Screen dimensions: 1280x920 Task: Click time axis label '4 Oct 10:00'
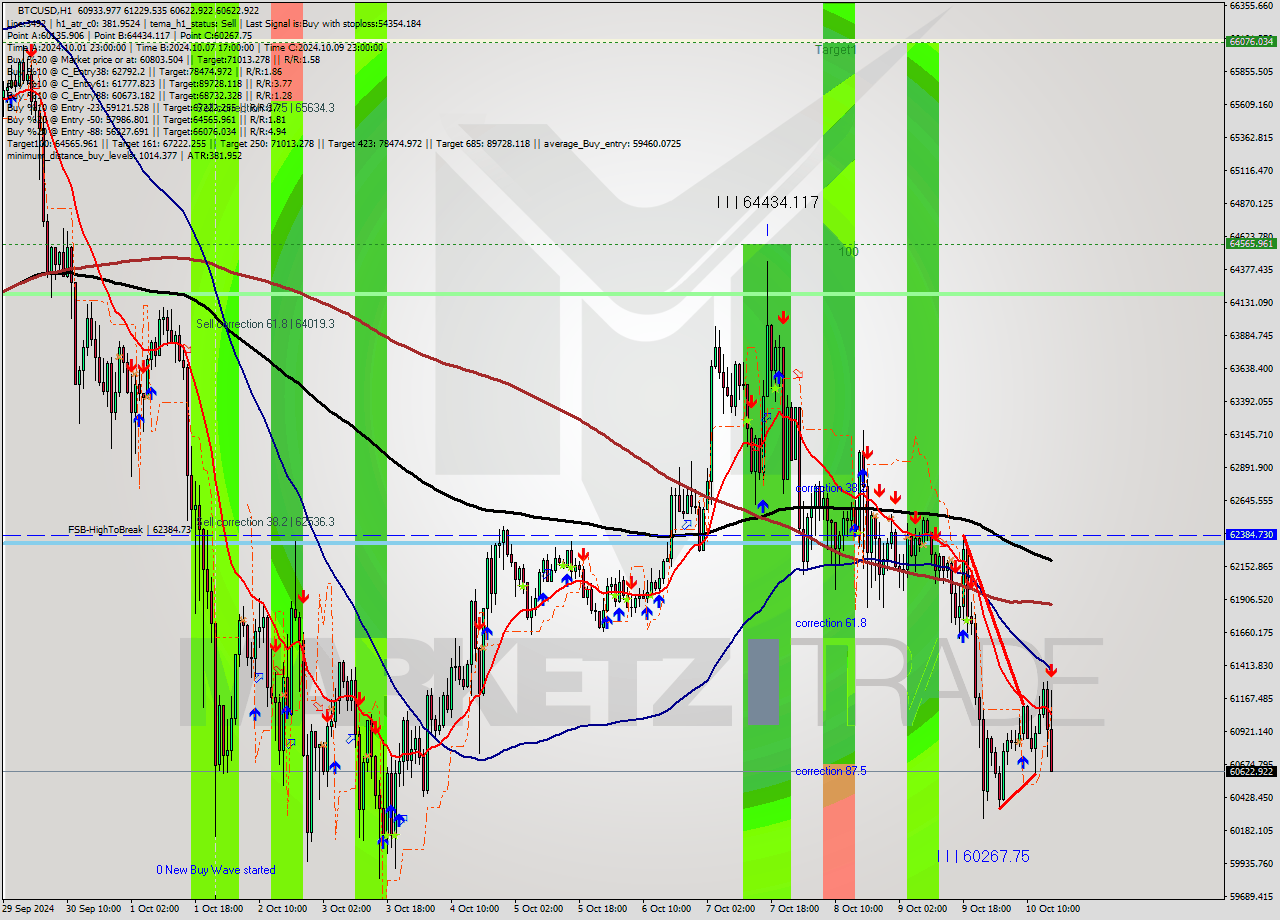coord(474,909)
